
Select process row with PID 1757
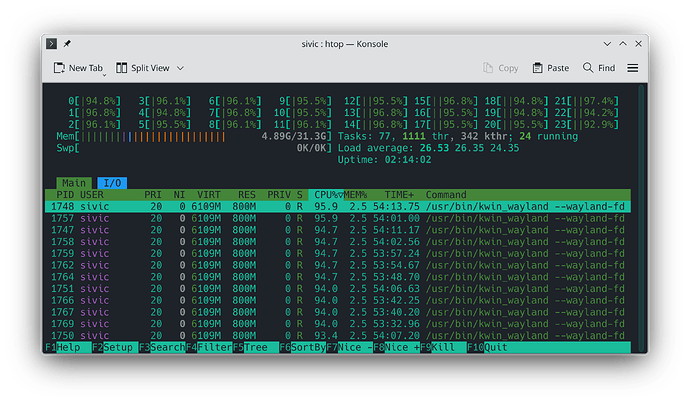click(x=338, y=218)
